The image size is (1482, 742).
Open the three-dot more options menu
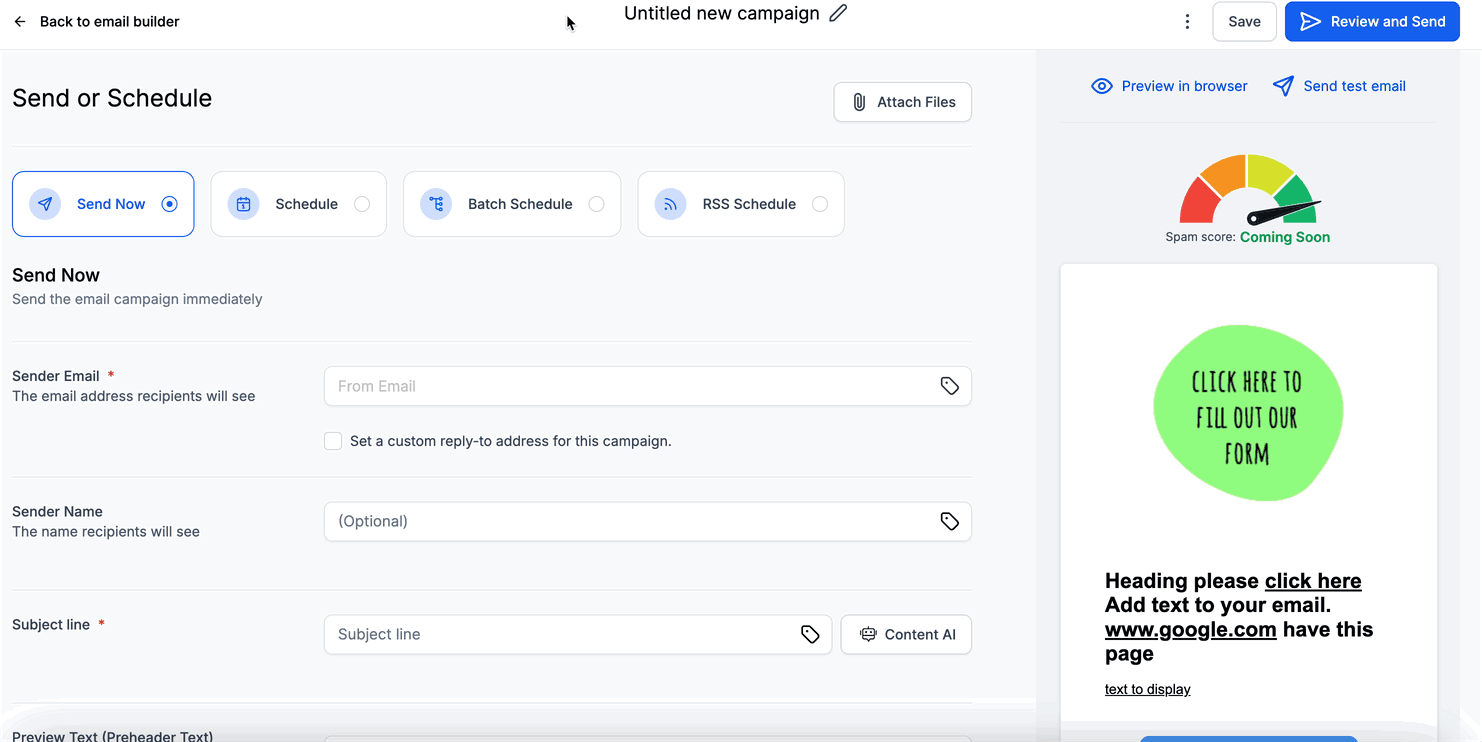1187,22
